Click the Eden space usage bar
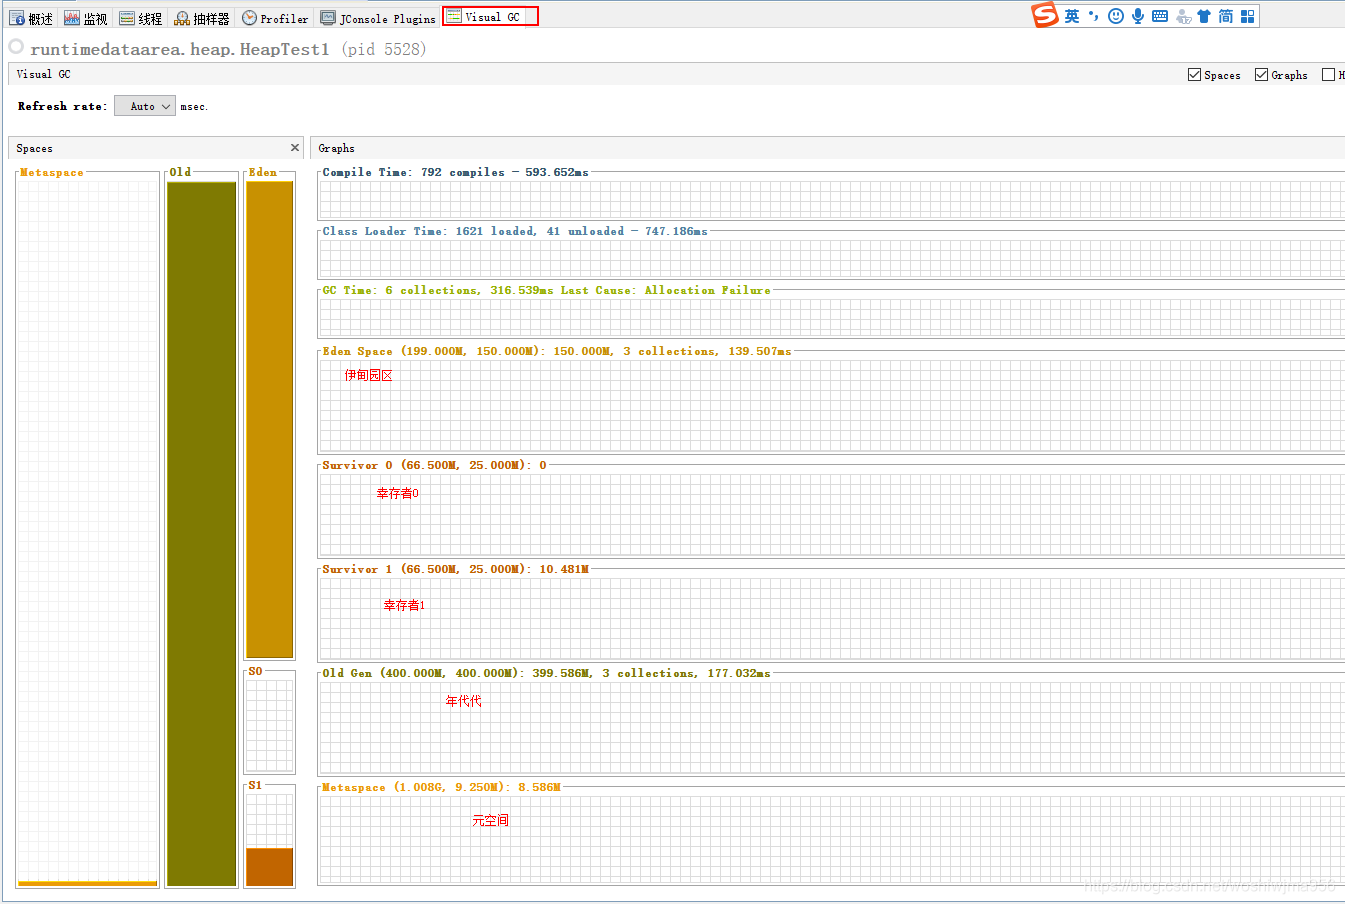Screen dimensions: 1345x904 pos(270,419)
